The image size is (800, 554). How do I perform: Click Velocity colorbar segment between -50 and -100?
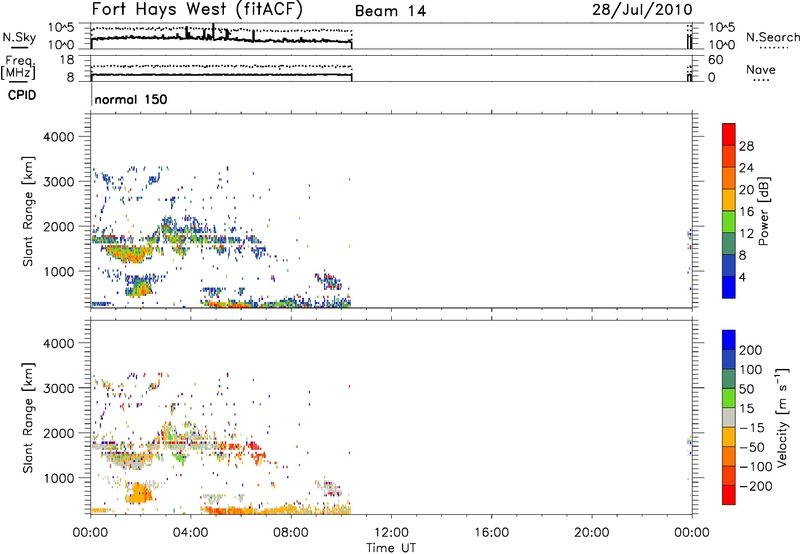[729, 456]
